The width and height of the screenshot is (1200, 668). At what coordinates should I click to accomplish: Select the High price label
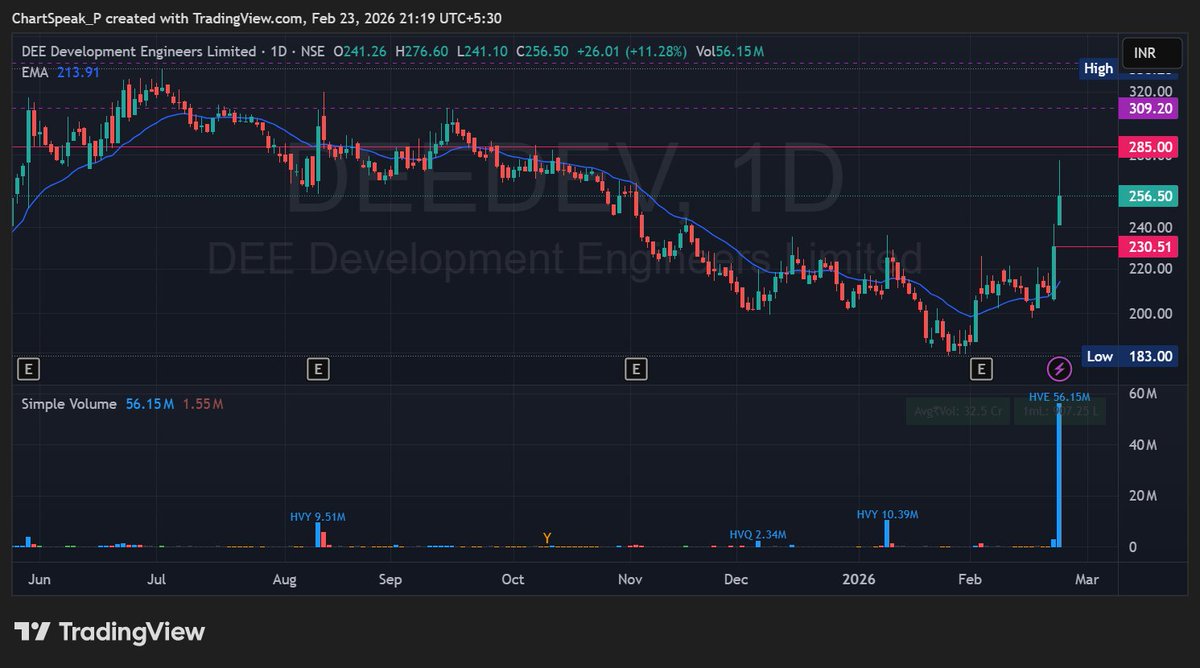tap(1098, 69)
